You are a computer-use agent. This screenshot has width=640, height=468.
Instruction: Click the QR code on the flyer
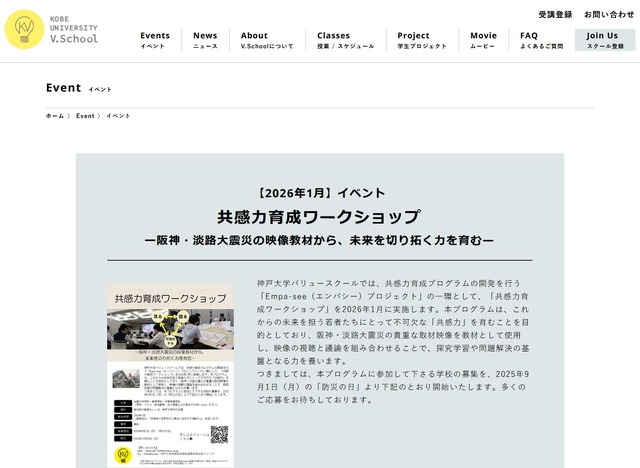pyautogui.click(x=219, y=435)
